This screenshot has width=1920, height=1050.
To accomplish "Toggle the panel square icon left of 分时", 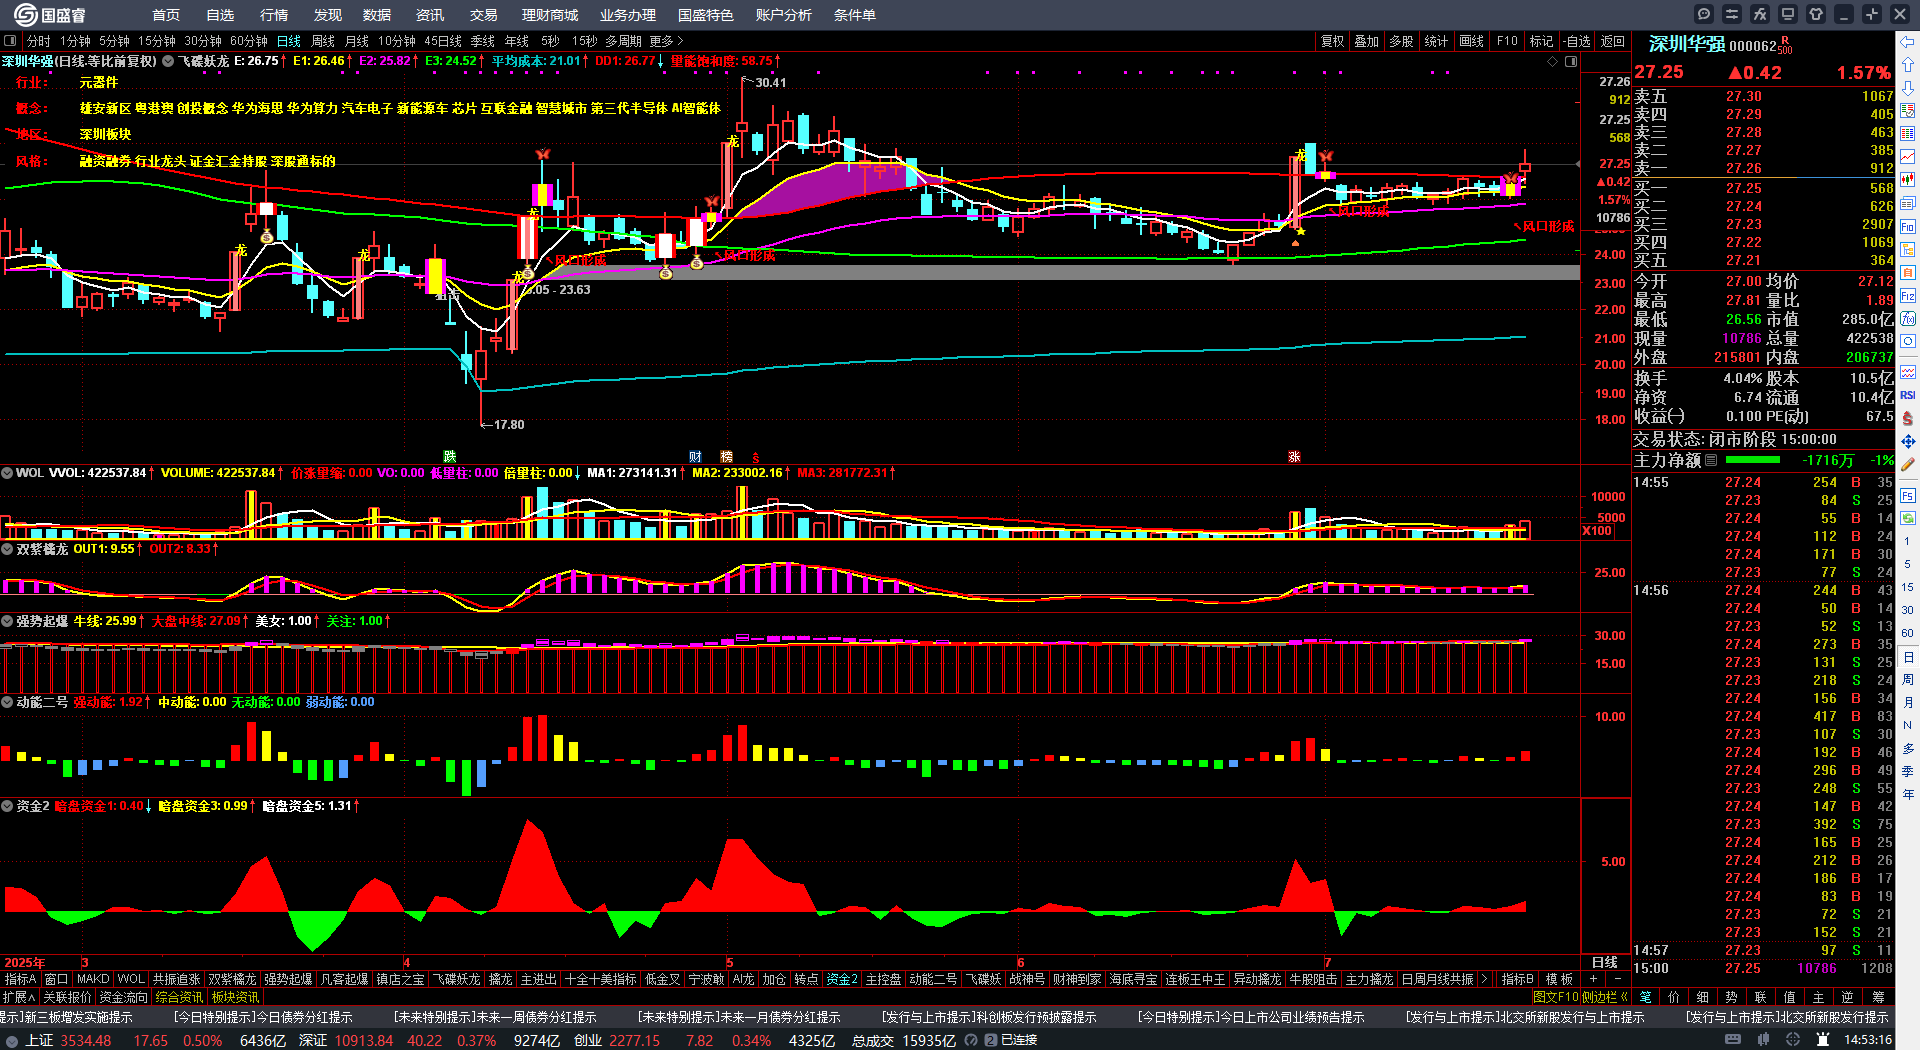I will (x=10, y=41).
